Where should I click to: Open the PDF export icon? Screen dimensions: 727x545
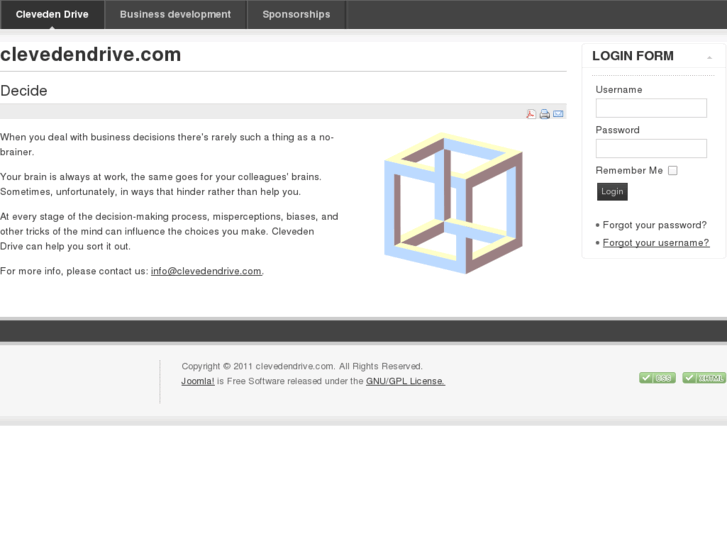(x=531, y=114)
